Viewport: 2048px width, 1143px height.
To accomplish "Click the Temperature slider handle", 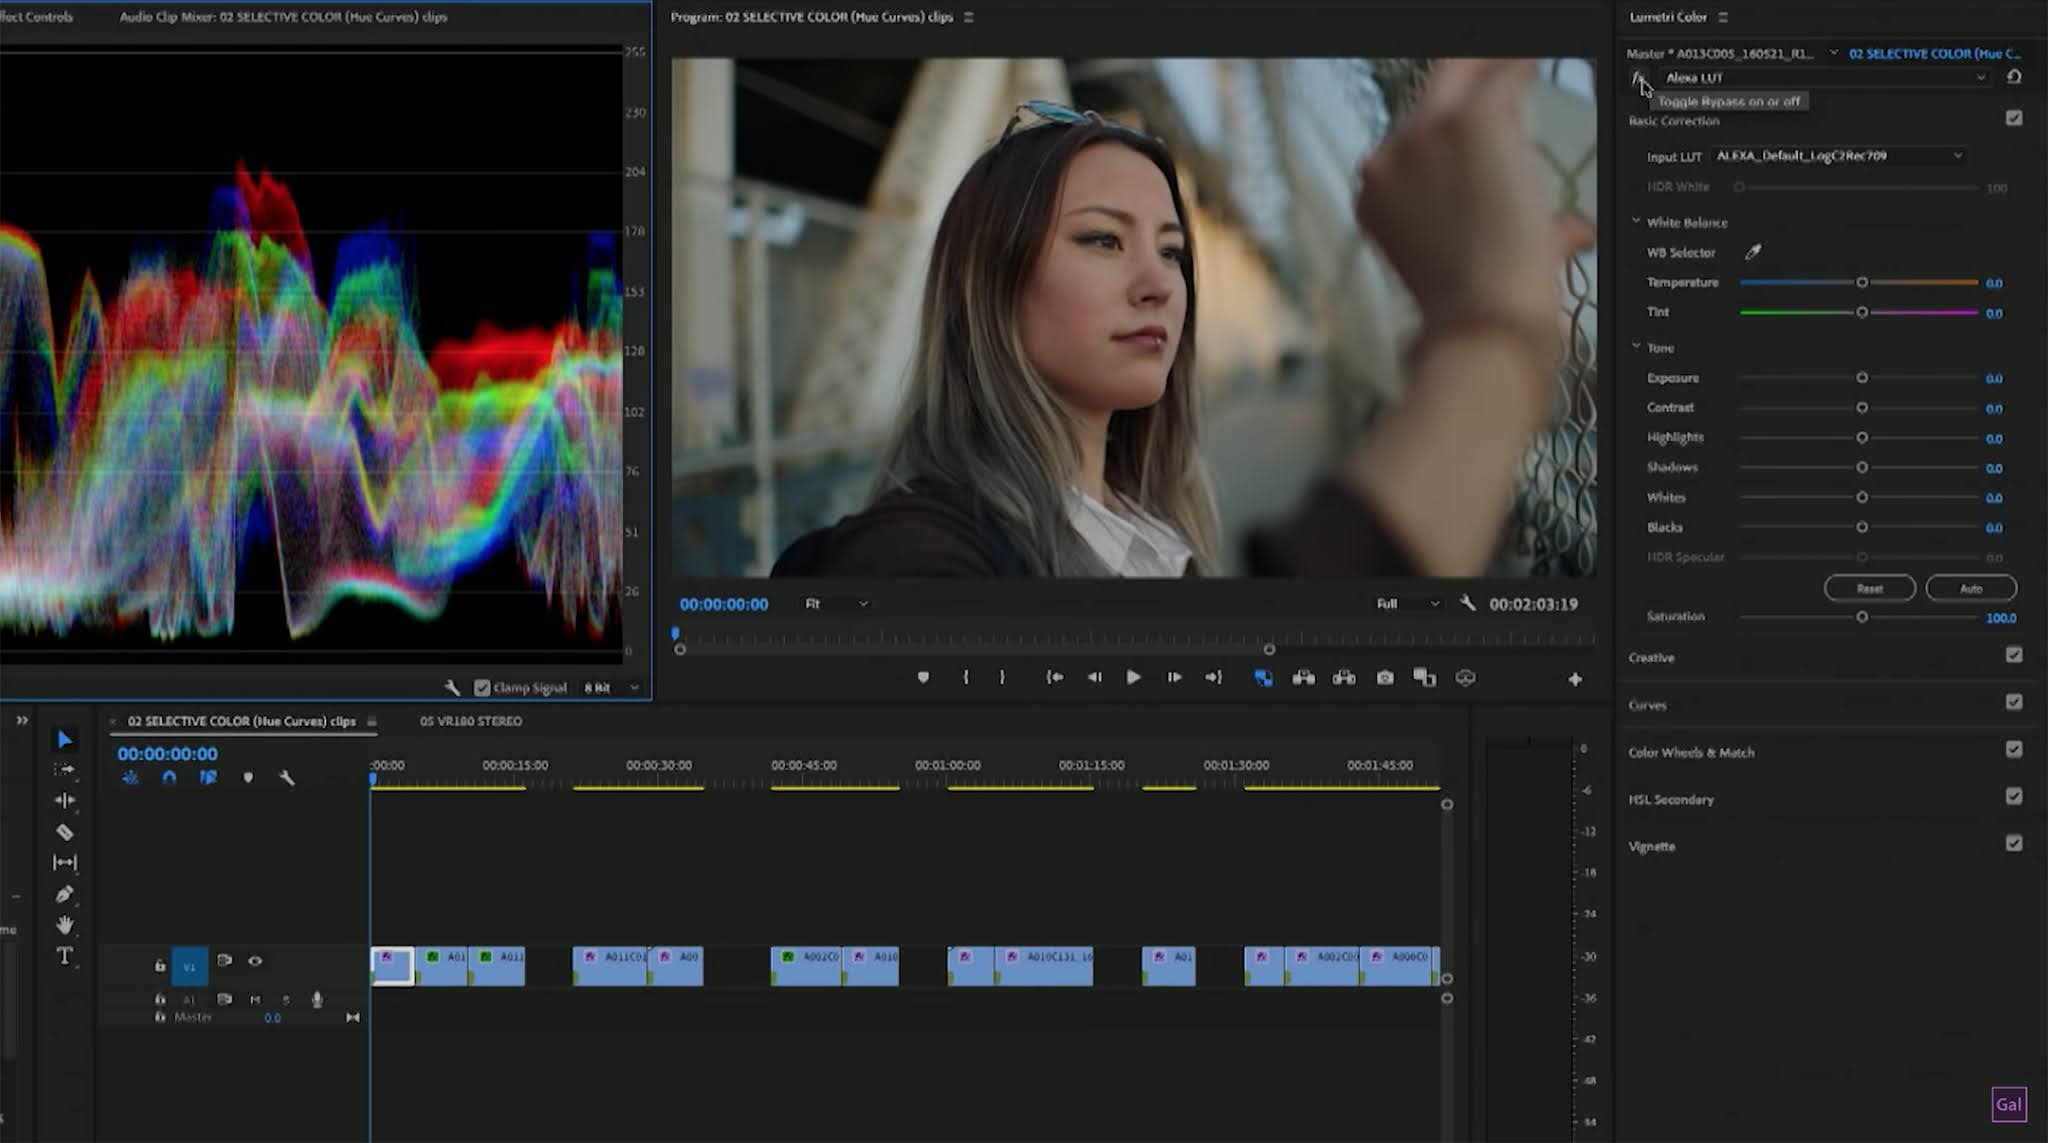I will (x=1862, y=283).
